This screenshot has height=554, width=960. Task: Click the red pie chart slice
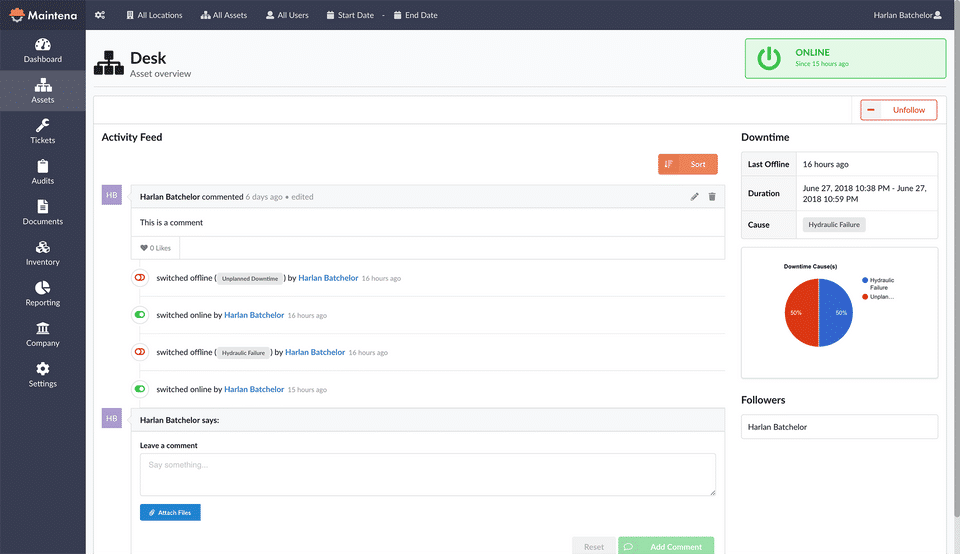tap(801, 312)
